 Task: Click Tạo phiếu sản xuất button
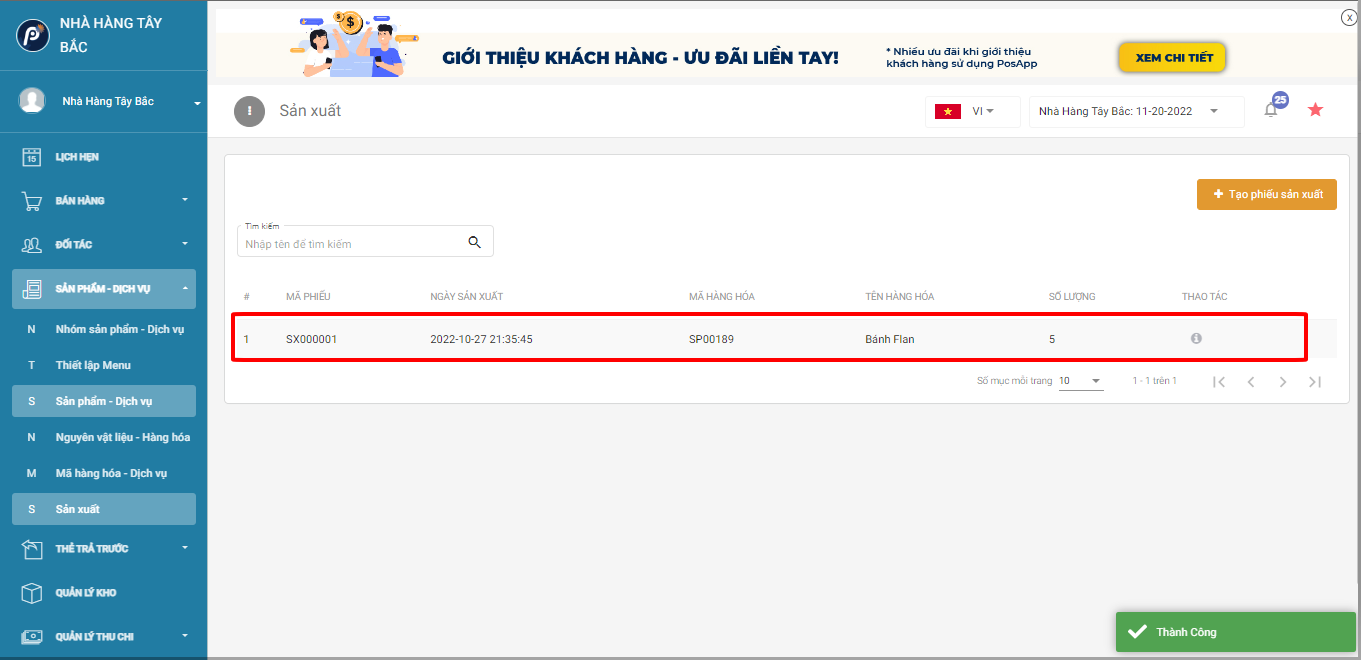(x=1266, y=194)
